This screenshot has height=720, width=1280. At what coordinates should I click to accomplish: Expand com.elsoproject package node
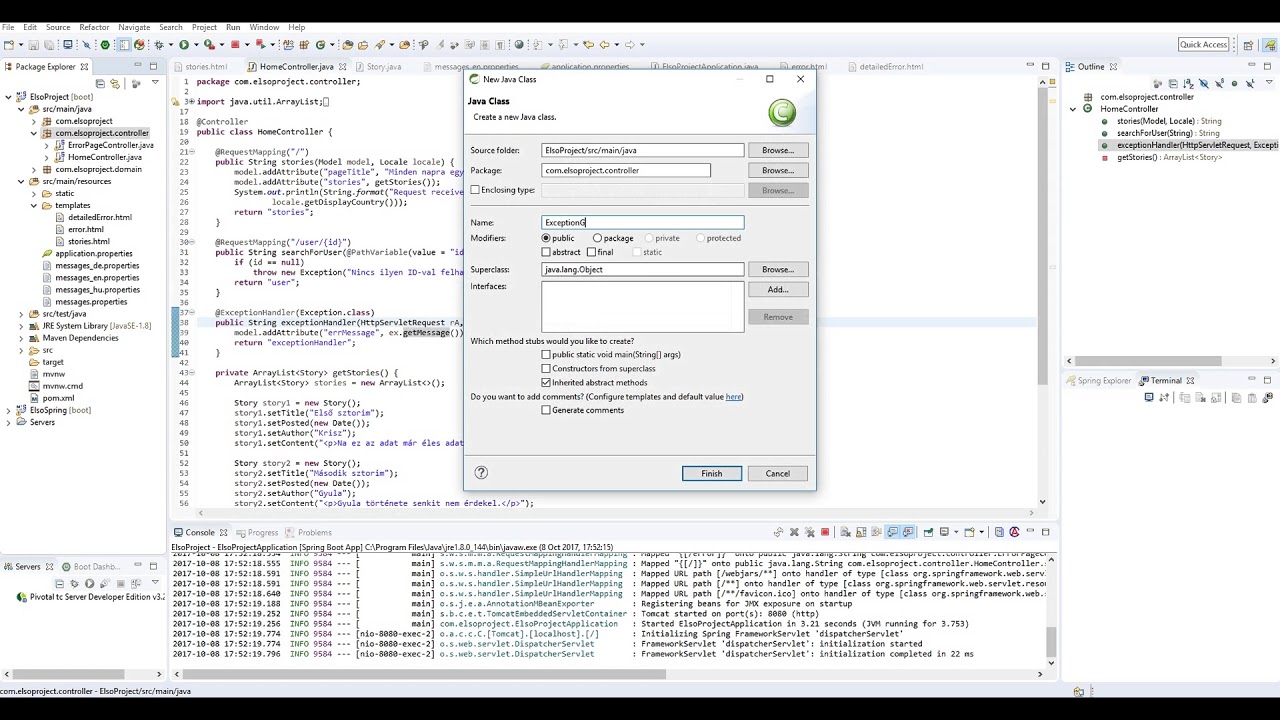click(x=33, y=121)
